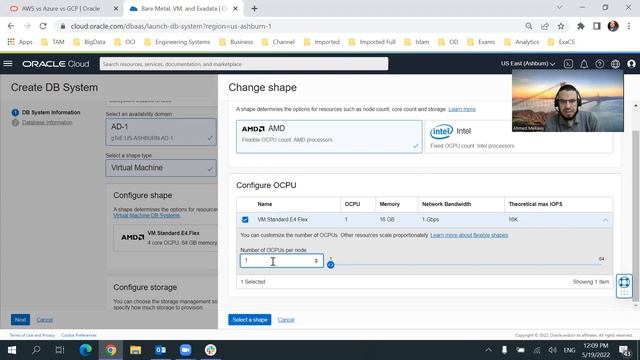Open the browser side panel icon
This screenshot has height=360, width=640.
(597, 26)
